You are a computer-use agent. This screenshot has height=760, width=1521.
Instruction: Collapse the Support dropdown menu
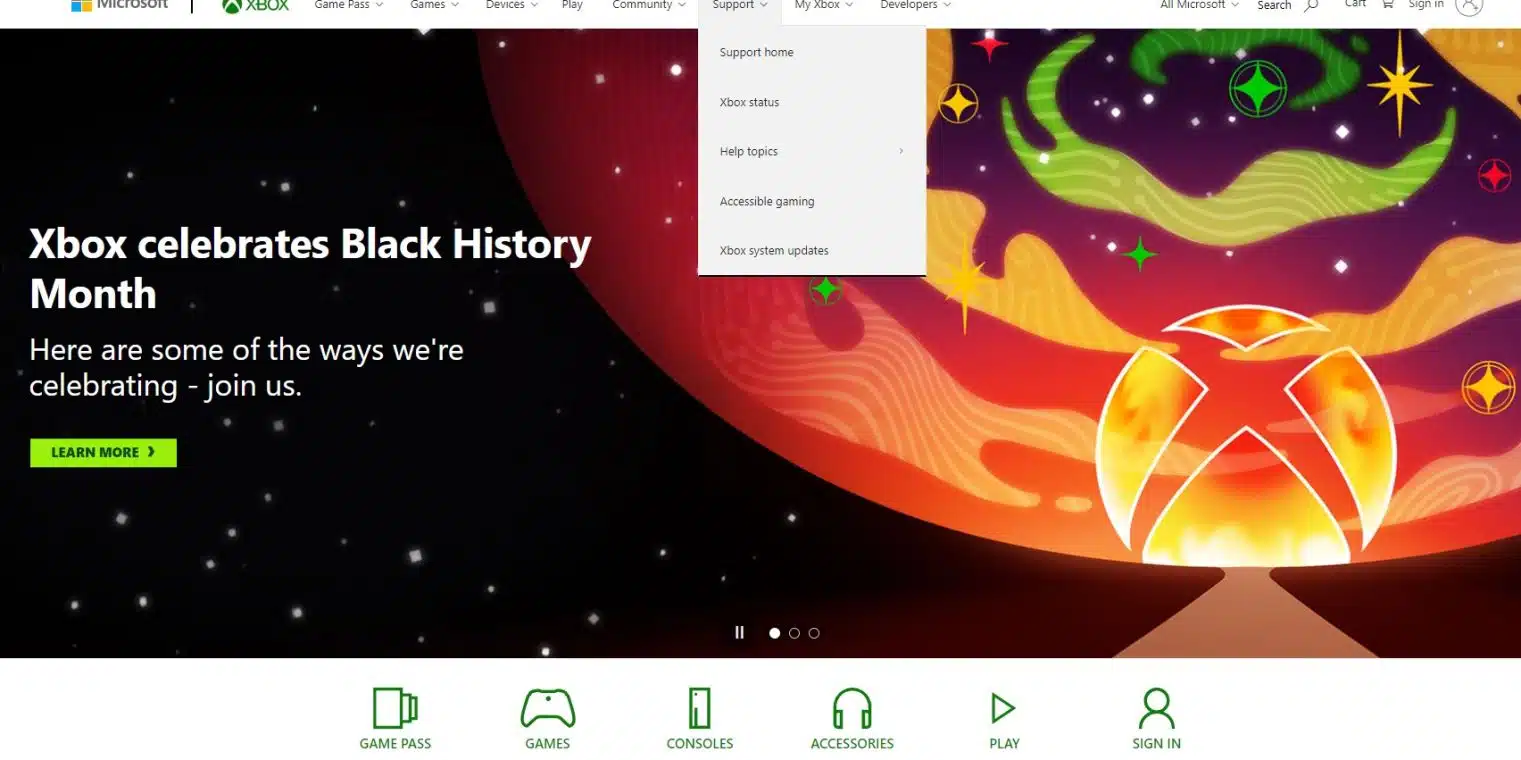(x=740, y=5)
